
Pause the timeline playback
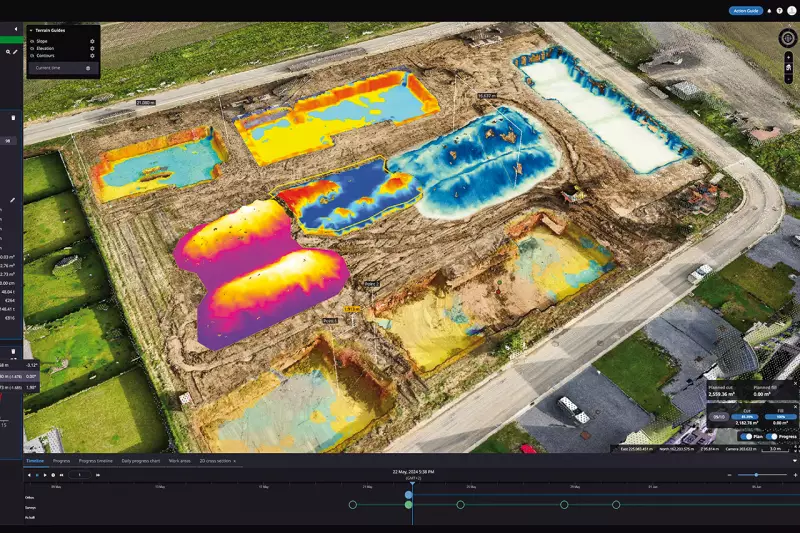(37, 475)
